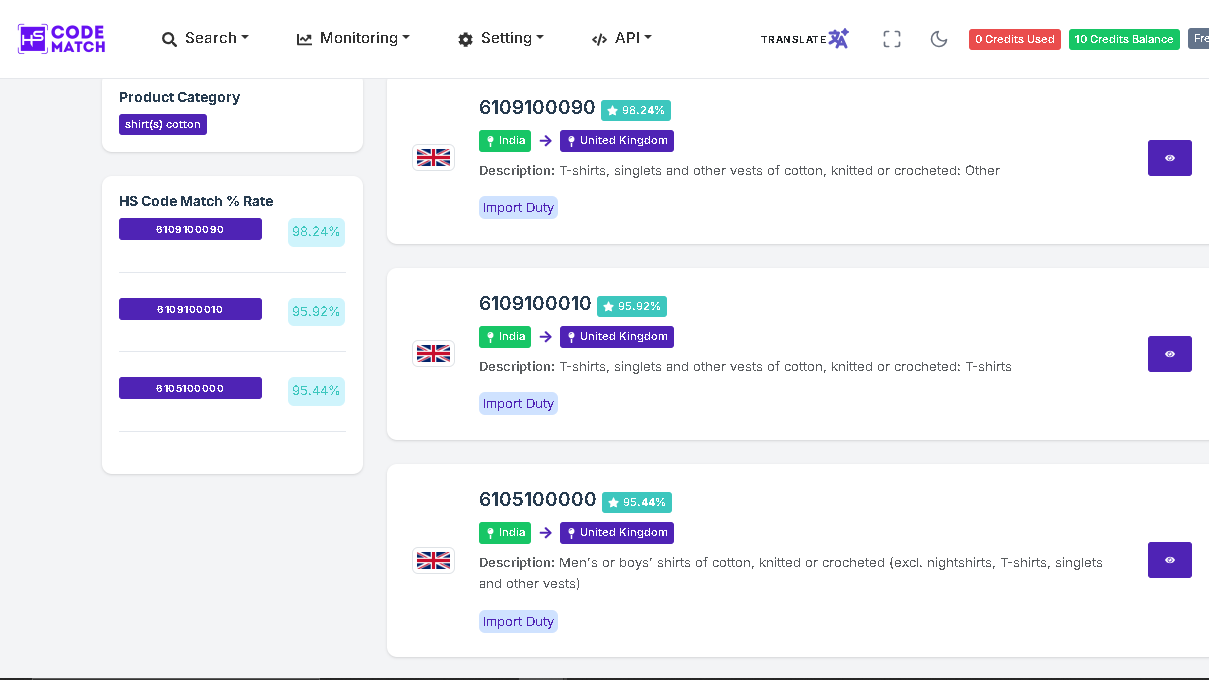Click the UK flag beside 6109100090
Viewport: 1209px width, 680px height.
click(433, 157)
